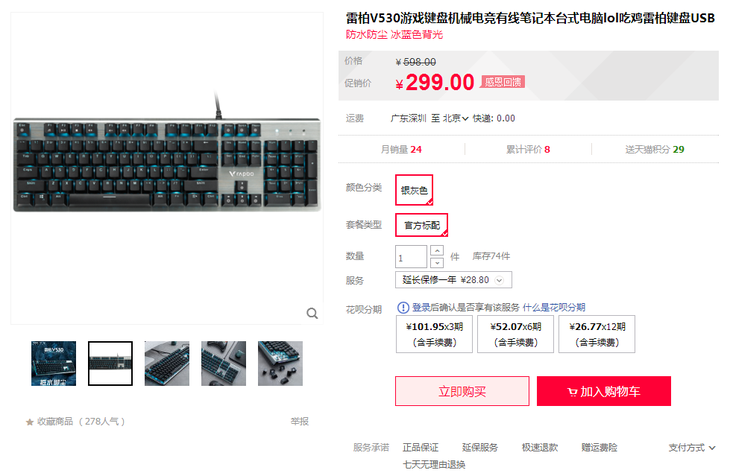This screenshot has width=730, height=476.
Task: Click the quantity input field
Action: click(411, 257)
